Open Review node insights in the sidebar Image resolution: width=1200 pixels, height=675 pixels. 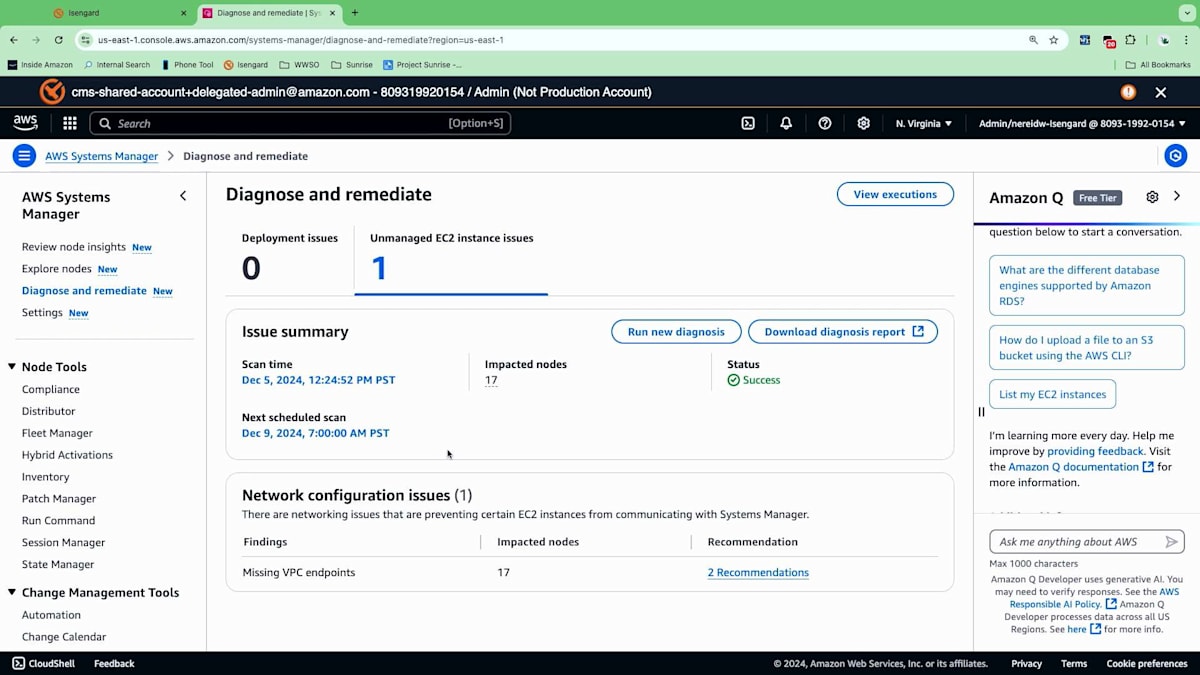click(x=74, y=247)
